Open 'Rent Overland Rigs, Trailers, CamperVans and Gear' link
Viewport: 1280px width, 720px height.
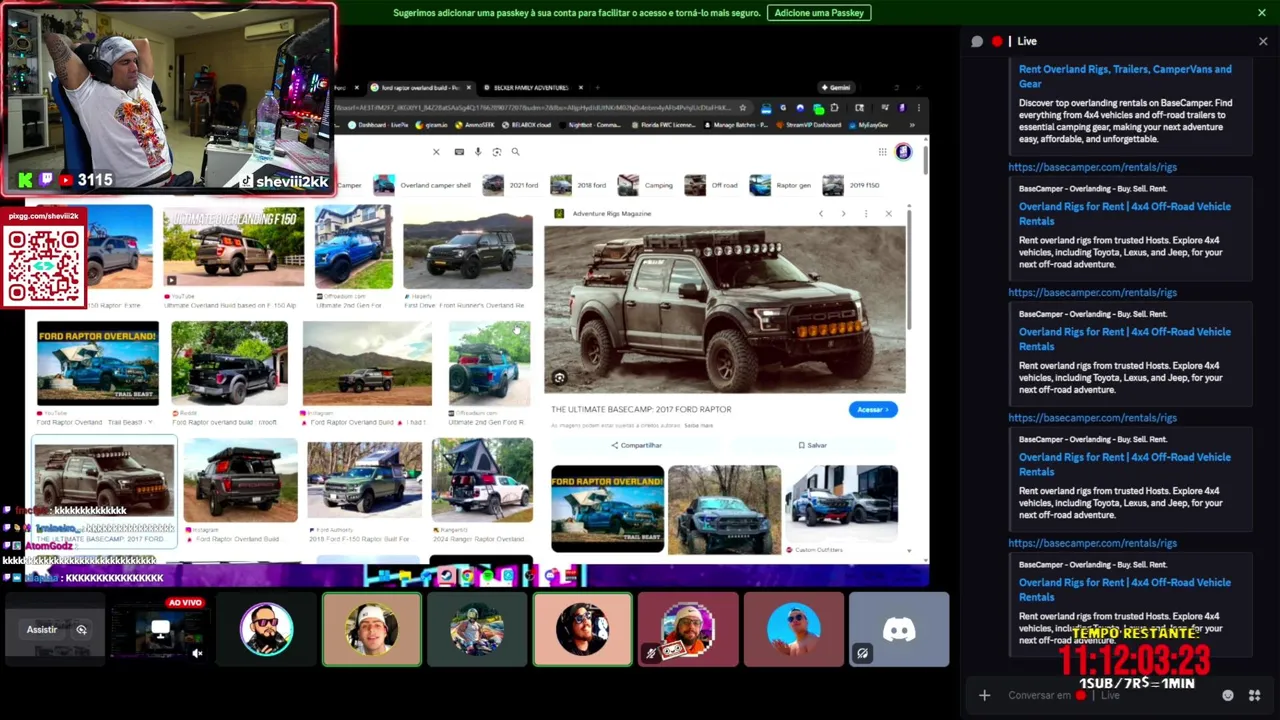tap(1125, 76)
